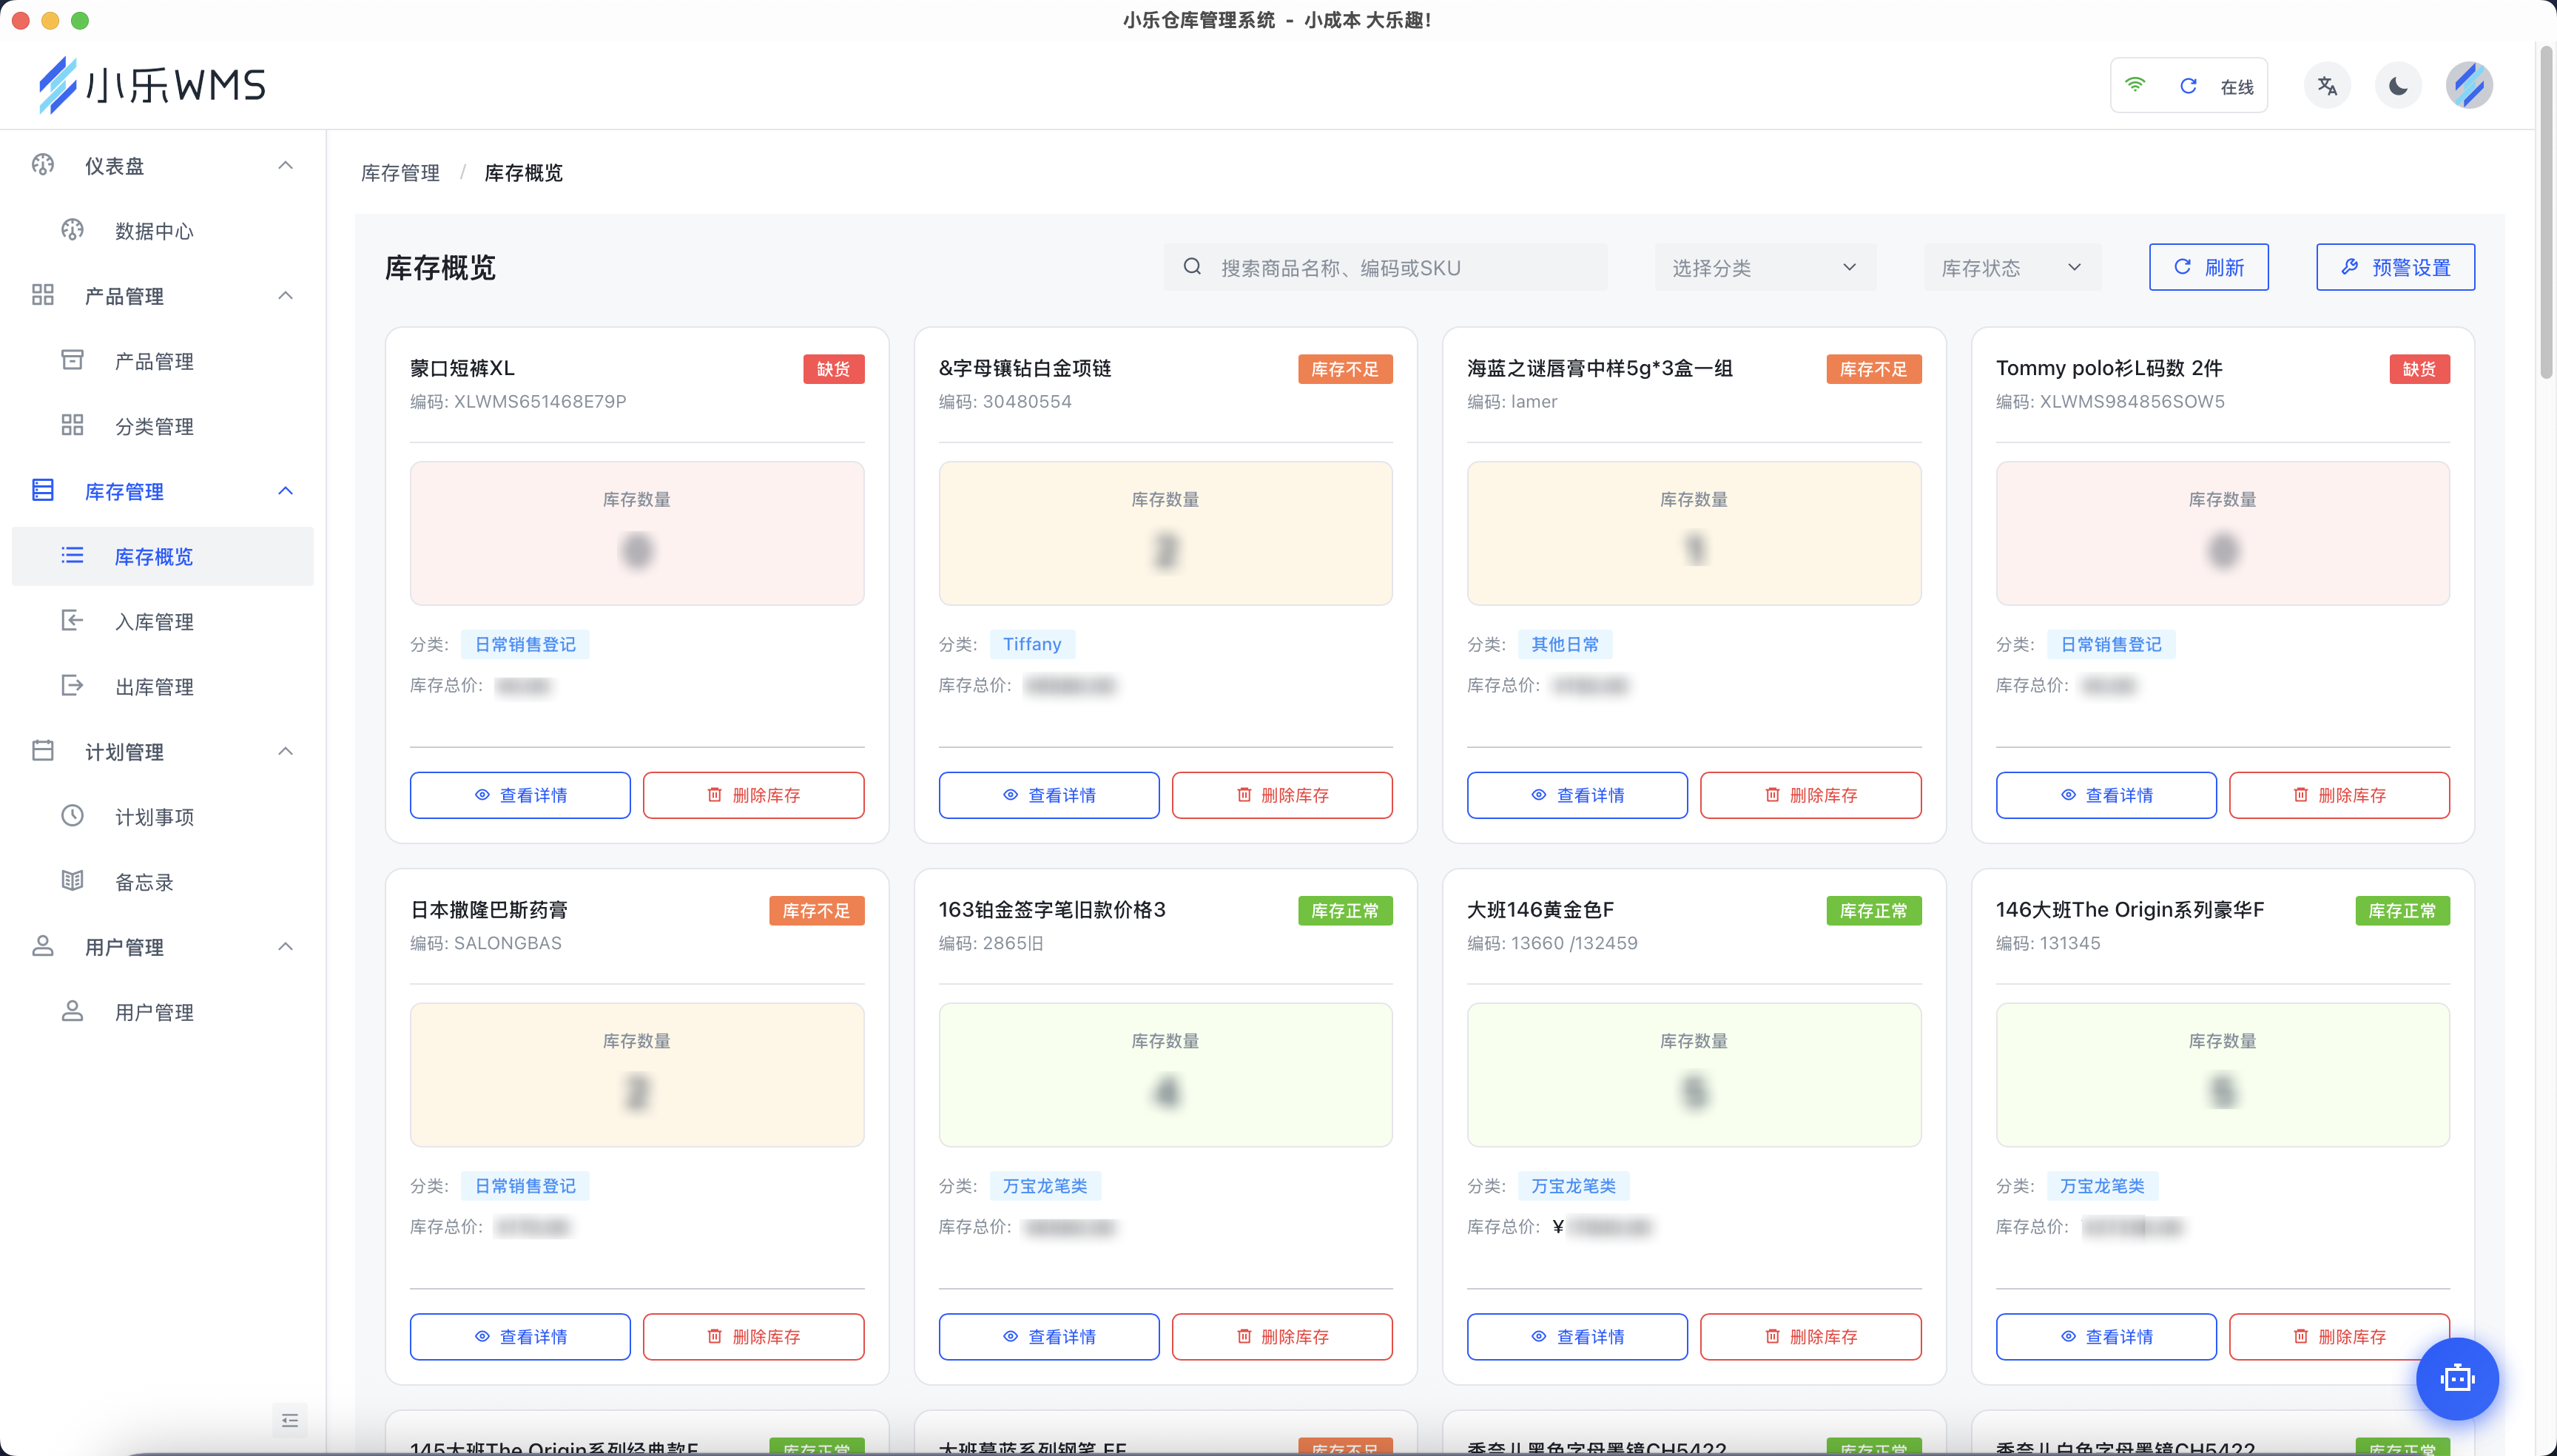
Task: Delete inventory for &字母镶钻白金项链
Action: 1282,795
